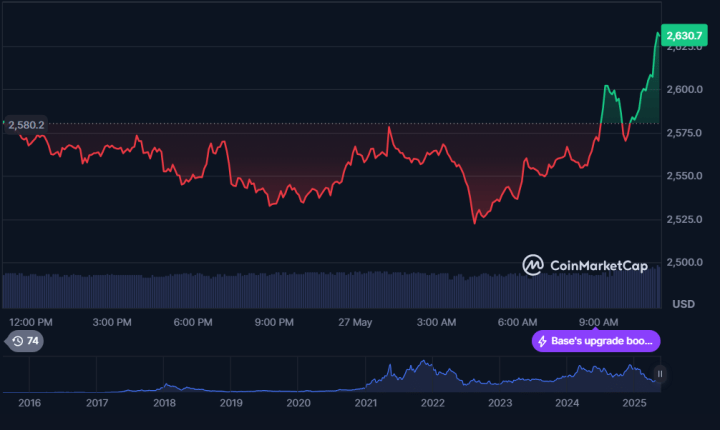Click the CoinMarketCap logo icon

[532, 265]
